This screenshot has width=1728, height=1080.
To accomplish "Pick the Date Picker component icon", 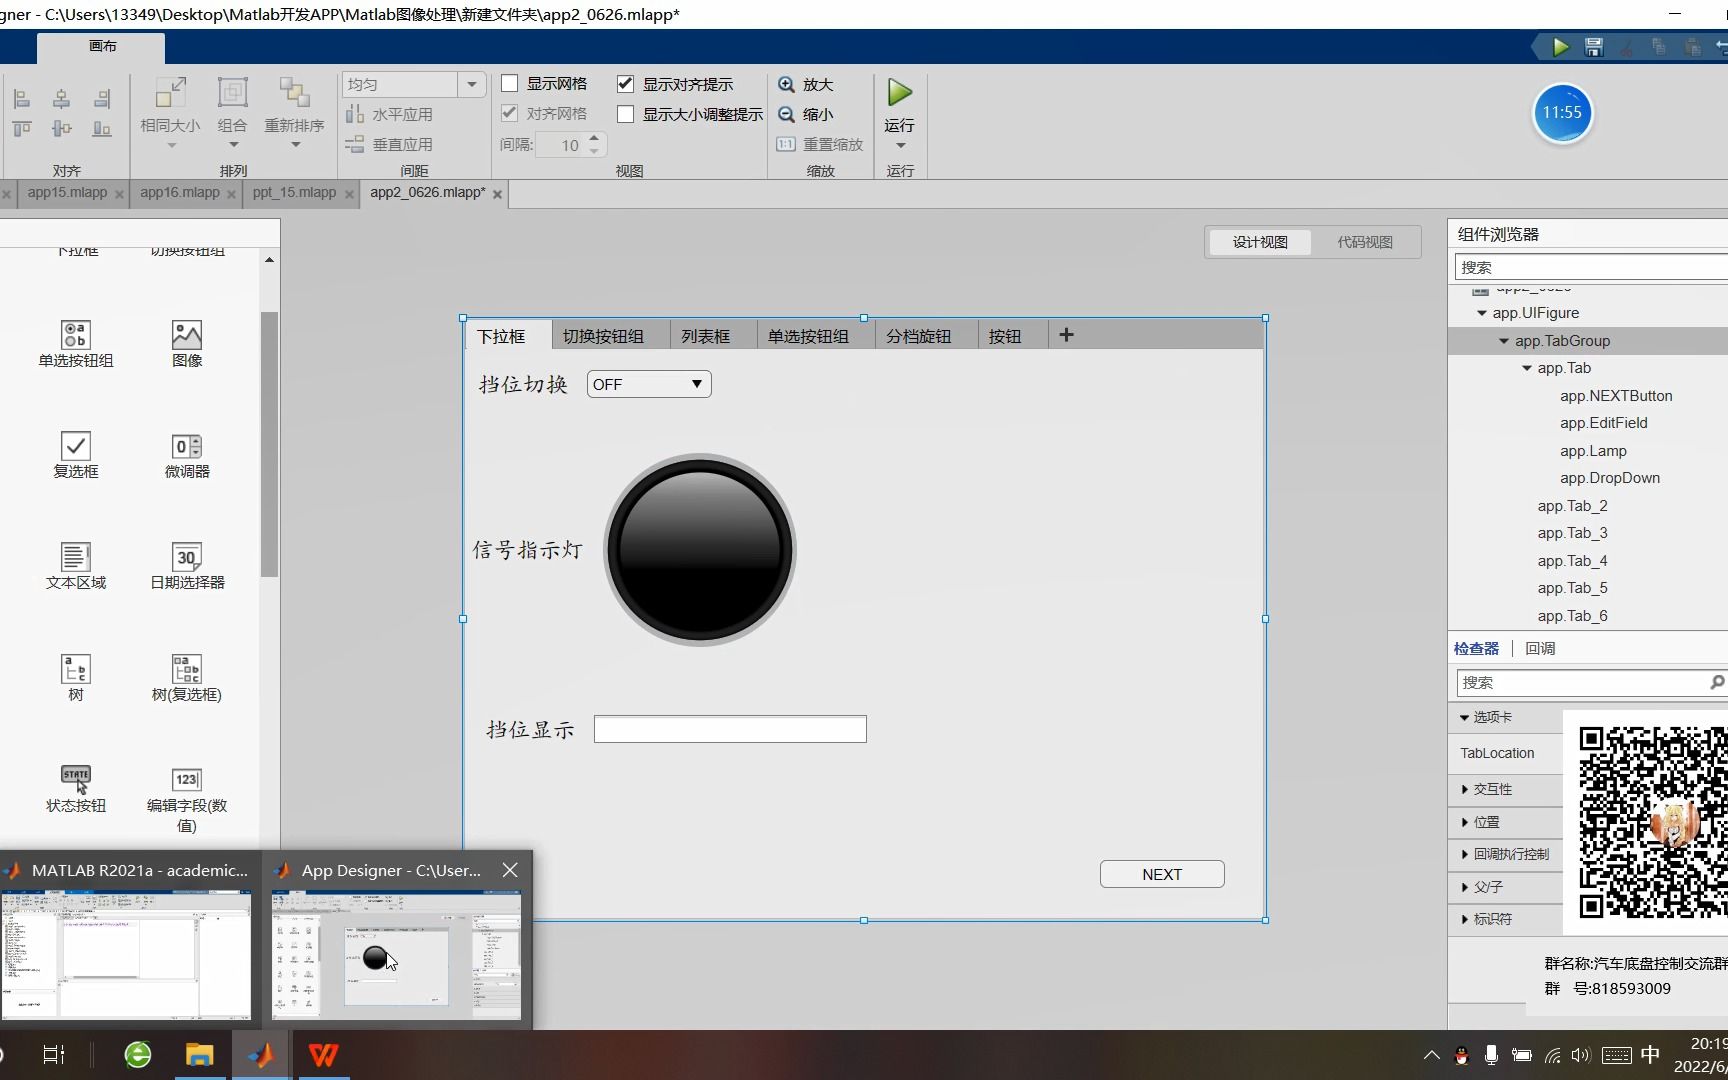I will 187,556.
